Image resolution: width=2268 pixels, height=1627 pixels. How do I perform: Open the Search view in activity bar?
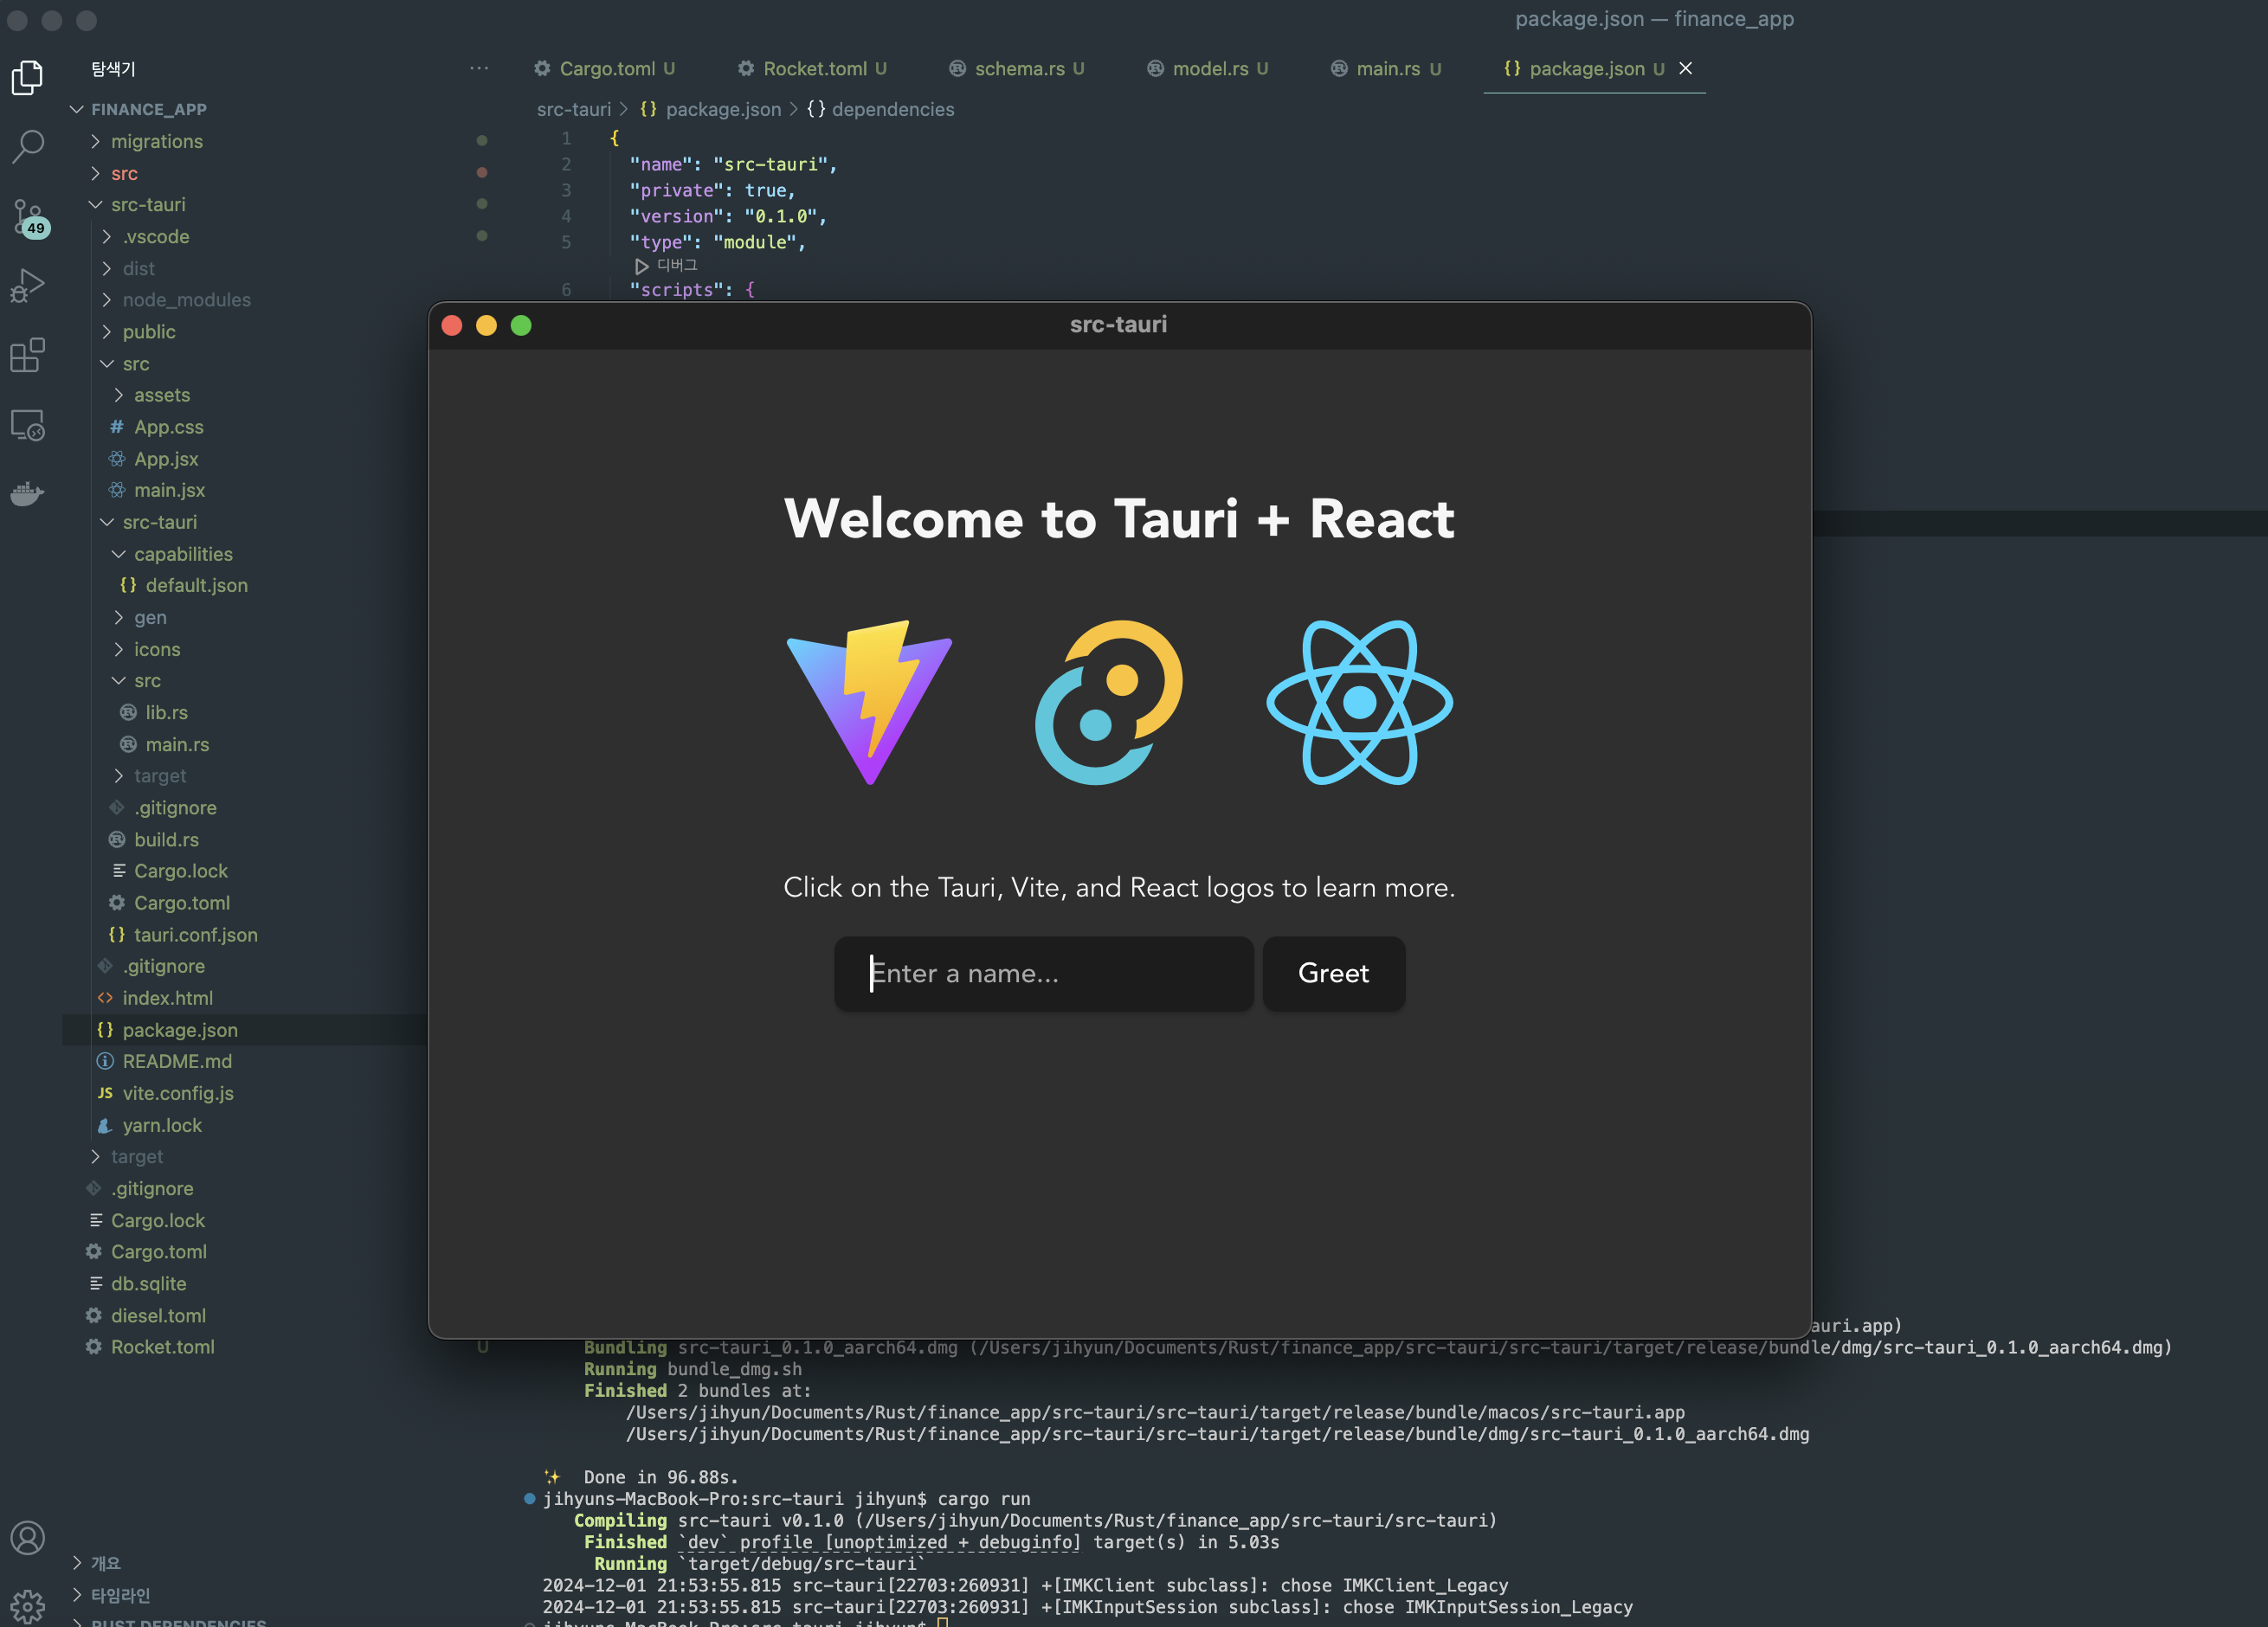coord(28,146)
